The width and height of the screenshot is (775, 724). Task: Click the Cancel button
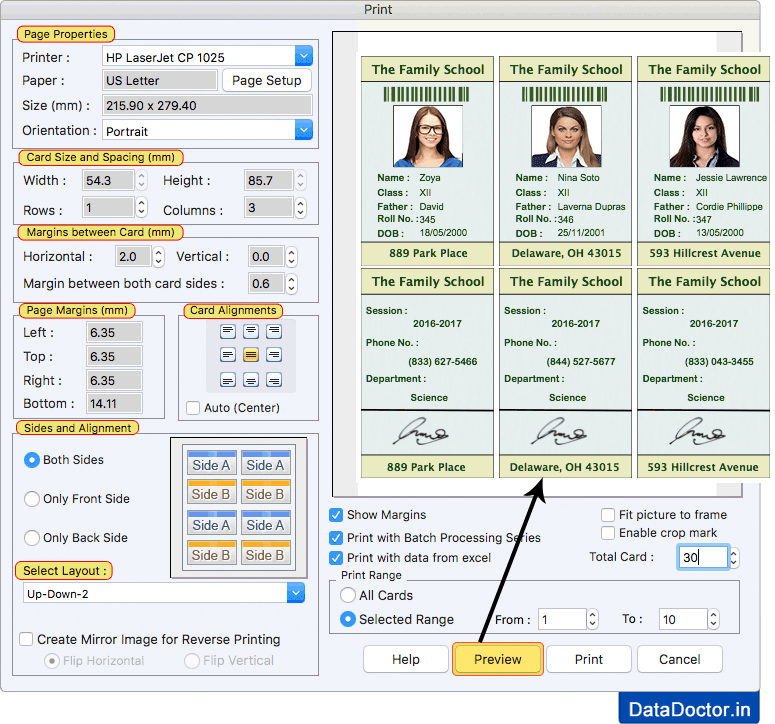(680, 659)
